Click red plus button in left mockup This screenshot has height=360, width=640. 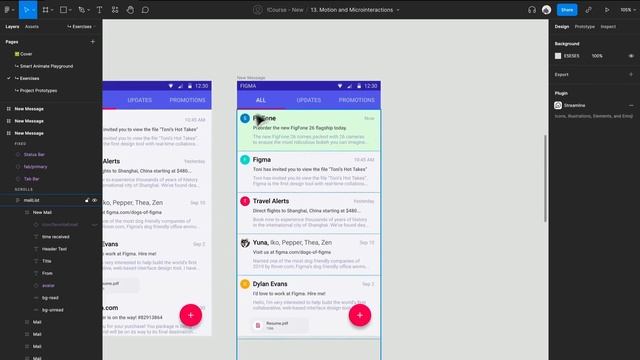coord(191,315)
